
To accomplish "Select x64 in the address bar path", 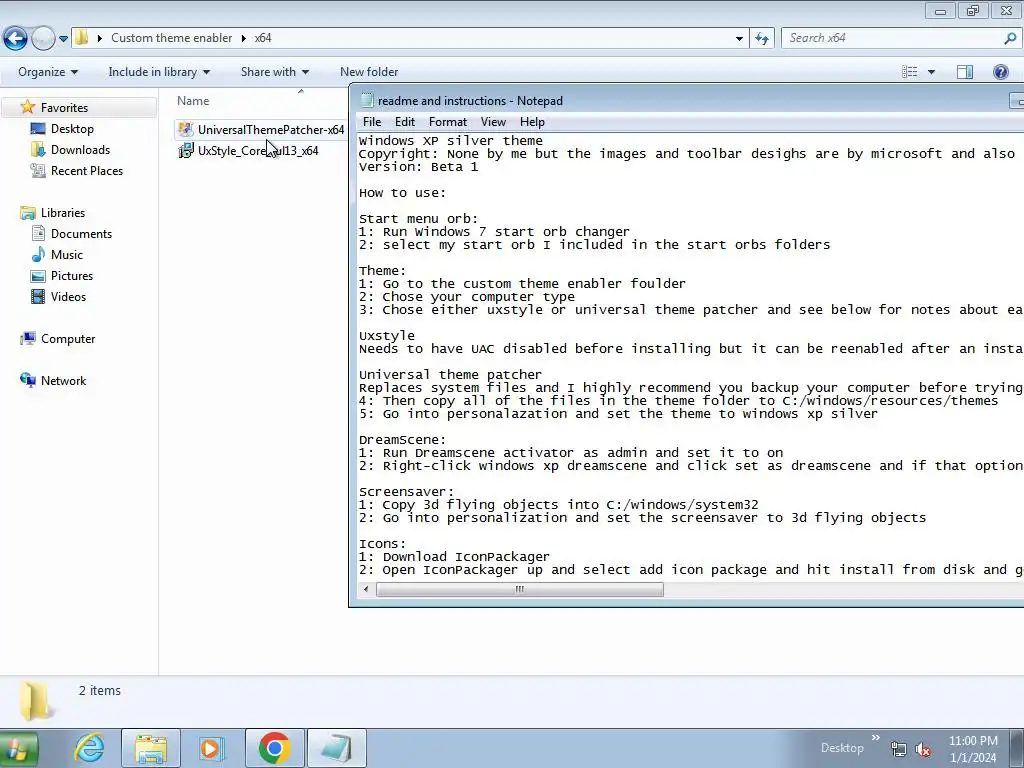I will click(263, 38).
